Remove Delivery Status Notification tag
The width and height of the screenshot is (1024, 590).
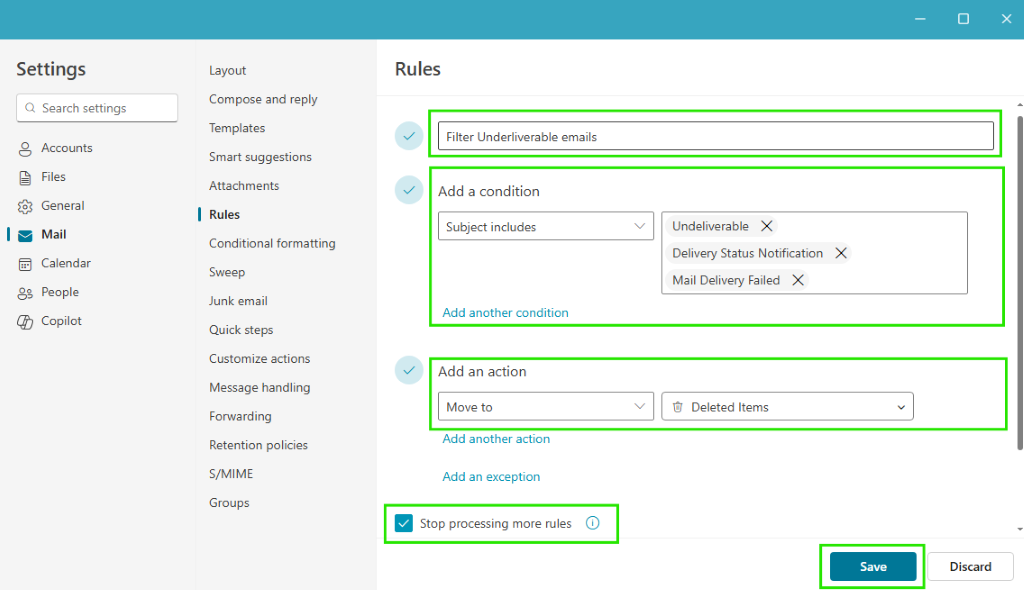(841, 253)
